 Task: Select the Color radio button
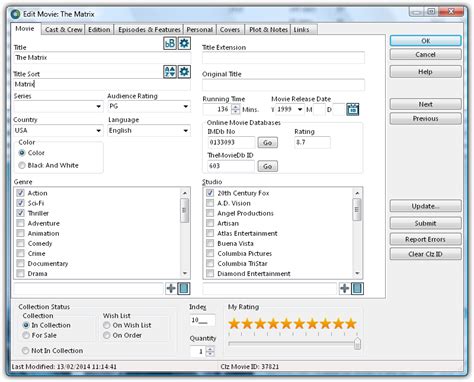[x=22, y=153]
